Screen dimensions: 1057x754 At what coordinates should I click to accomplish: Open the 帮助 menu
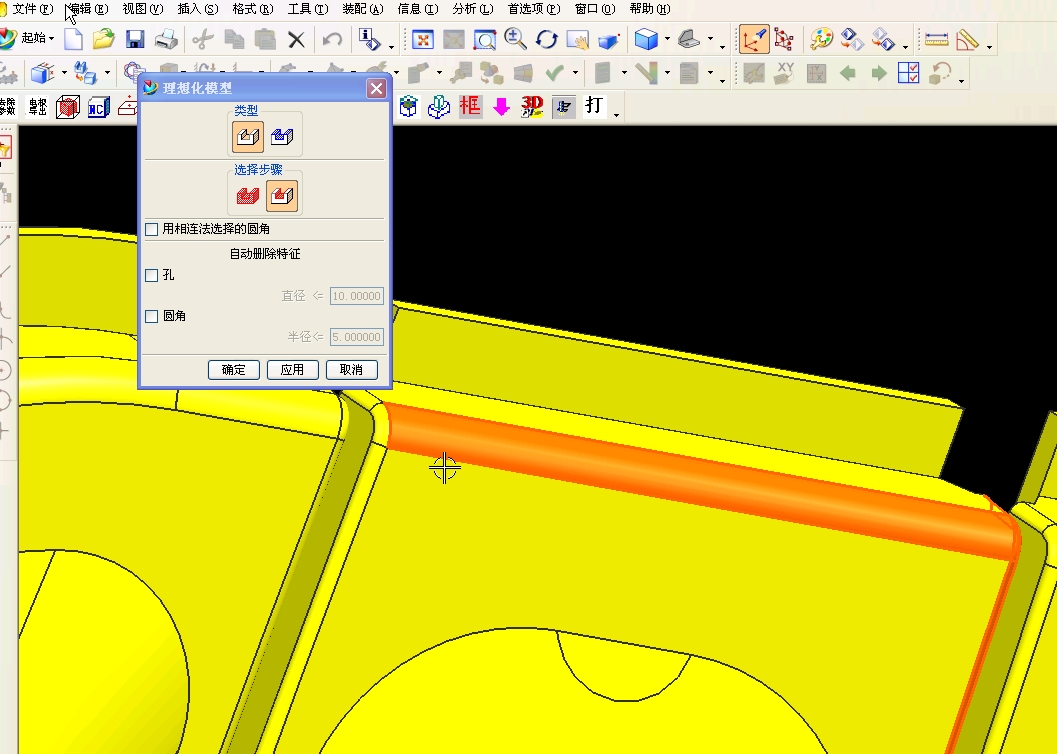click(650, 9)
